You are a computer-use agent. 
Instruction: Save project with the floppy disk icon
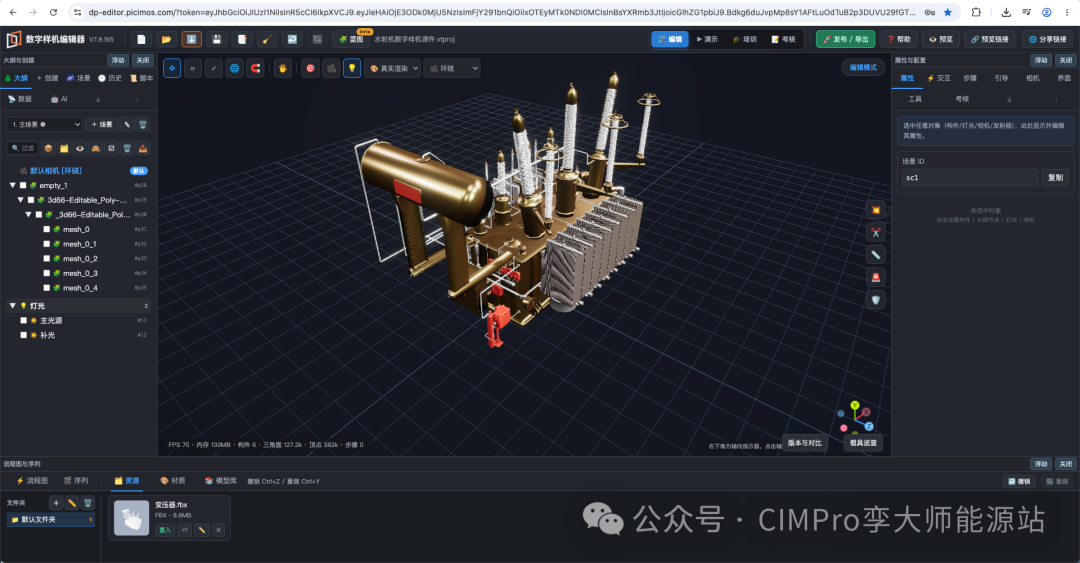216,39
